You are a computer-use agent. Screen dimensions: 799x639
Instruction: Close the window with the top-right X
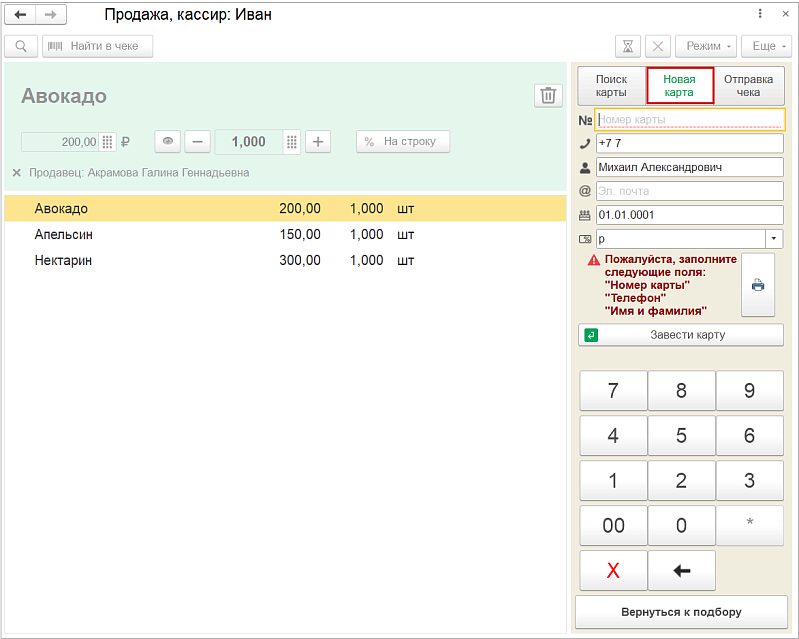click(x=785, y=14)
